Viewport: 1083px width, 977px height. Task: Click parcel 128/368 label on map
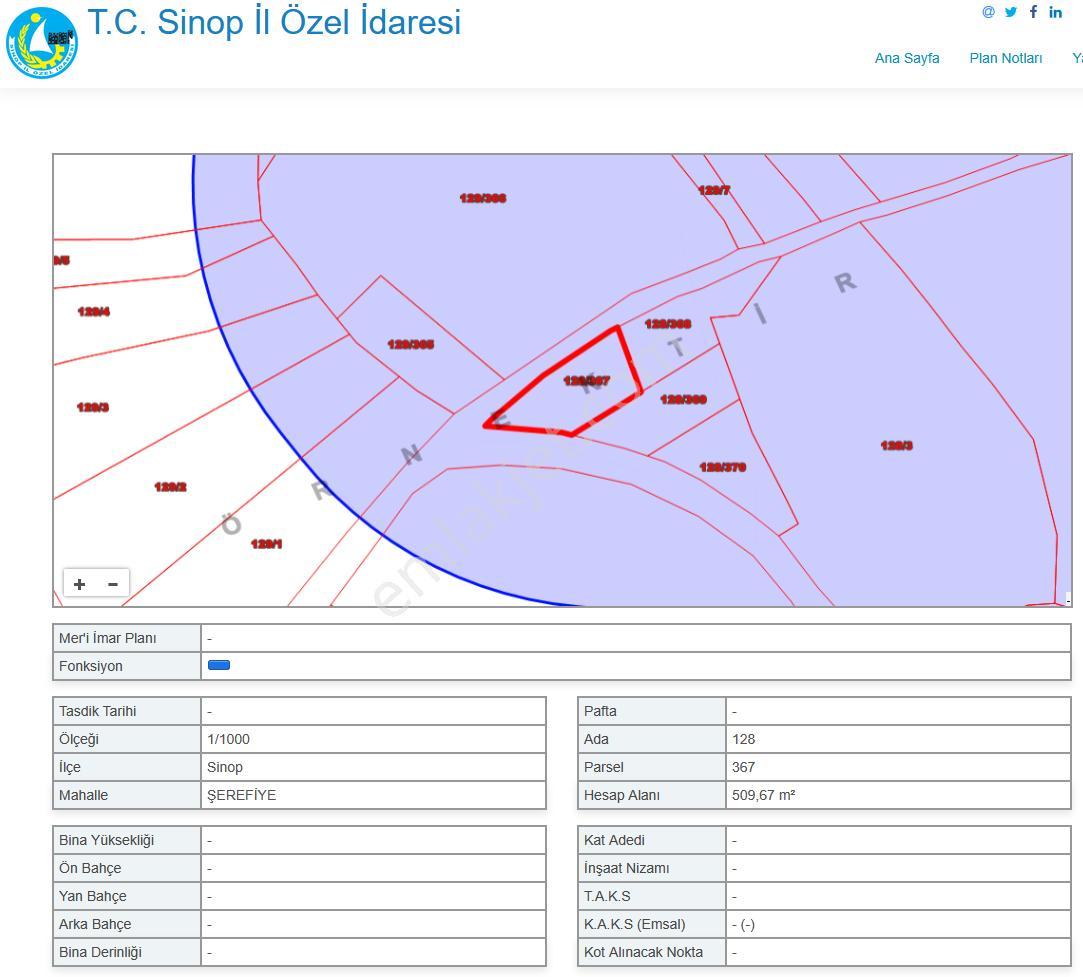(668, 324)
